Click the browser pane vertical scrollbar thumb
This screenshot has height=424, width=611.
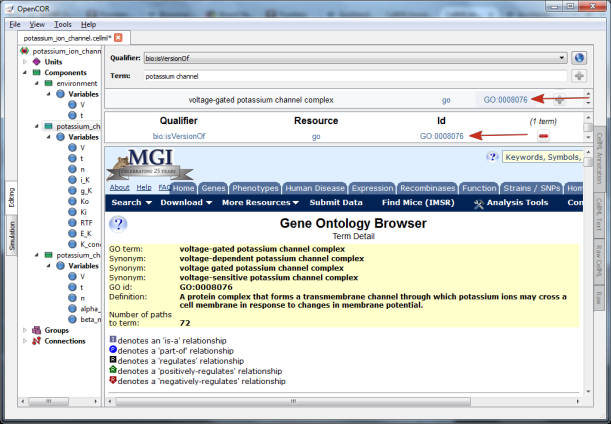coord(588,161)
